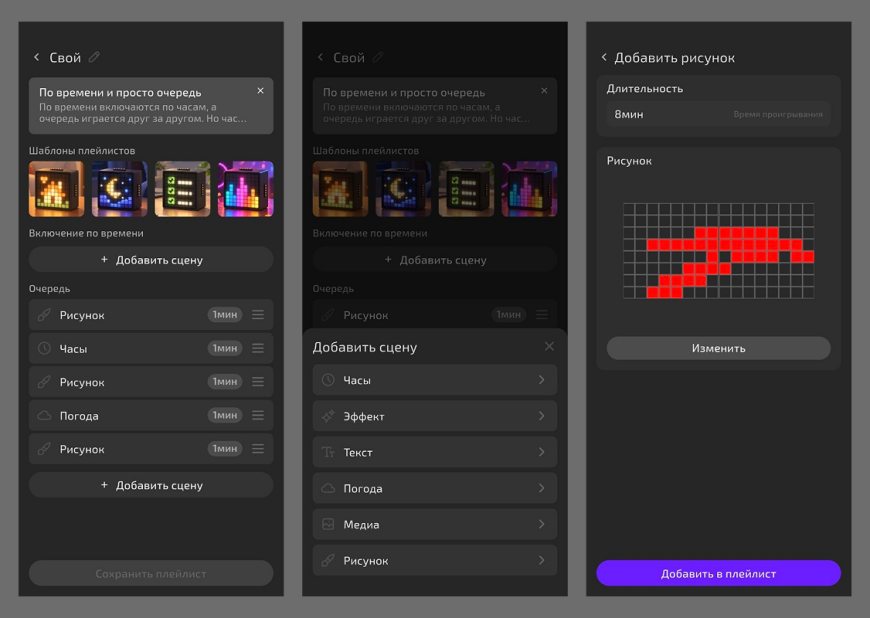
Task: Tap the back arrow beside 'Добавить рисунок'
Action: pyautogui.click(x=604, y=57)
